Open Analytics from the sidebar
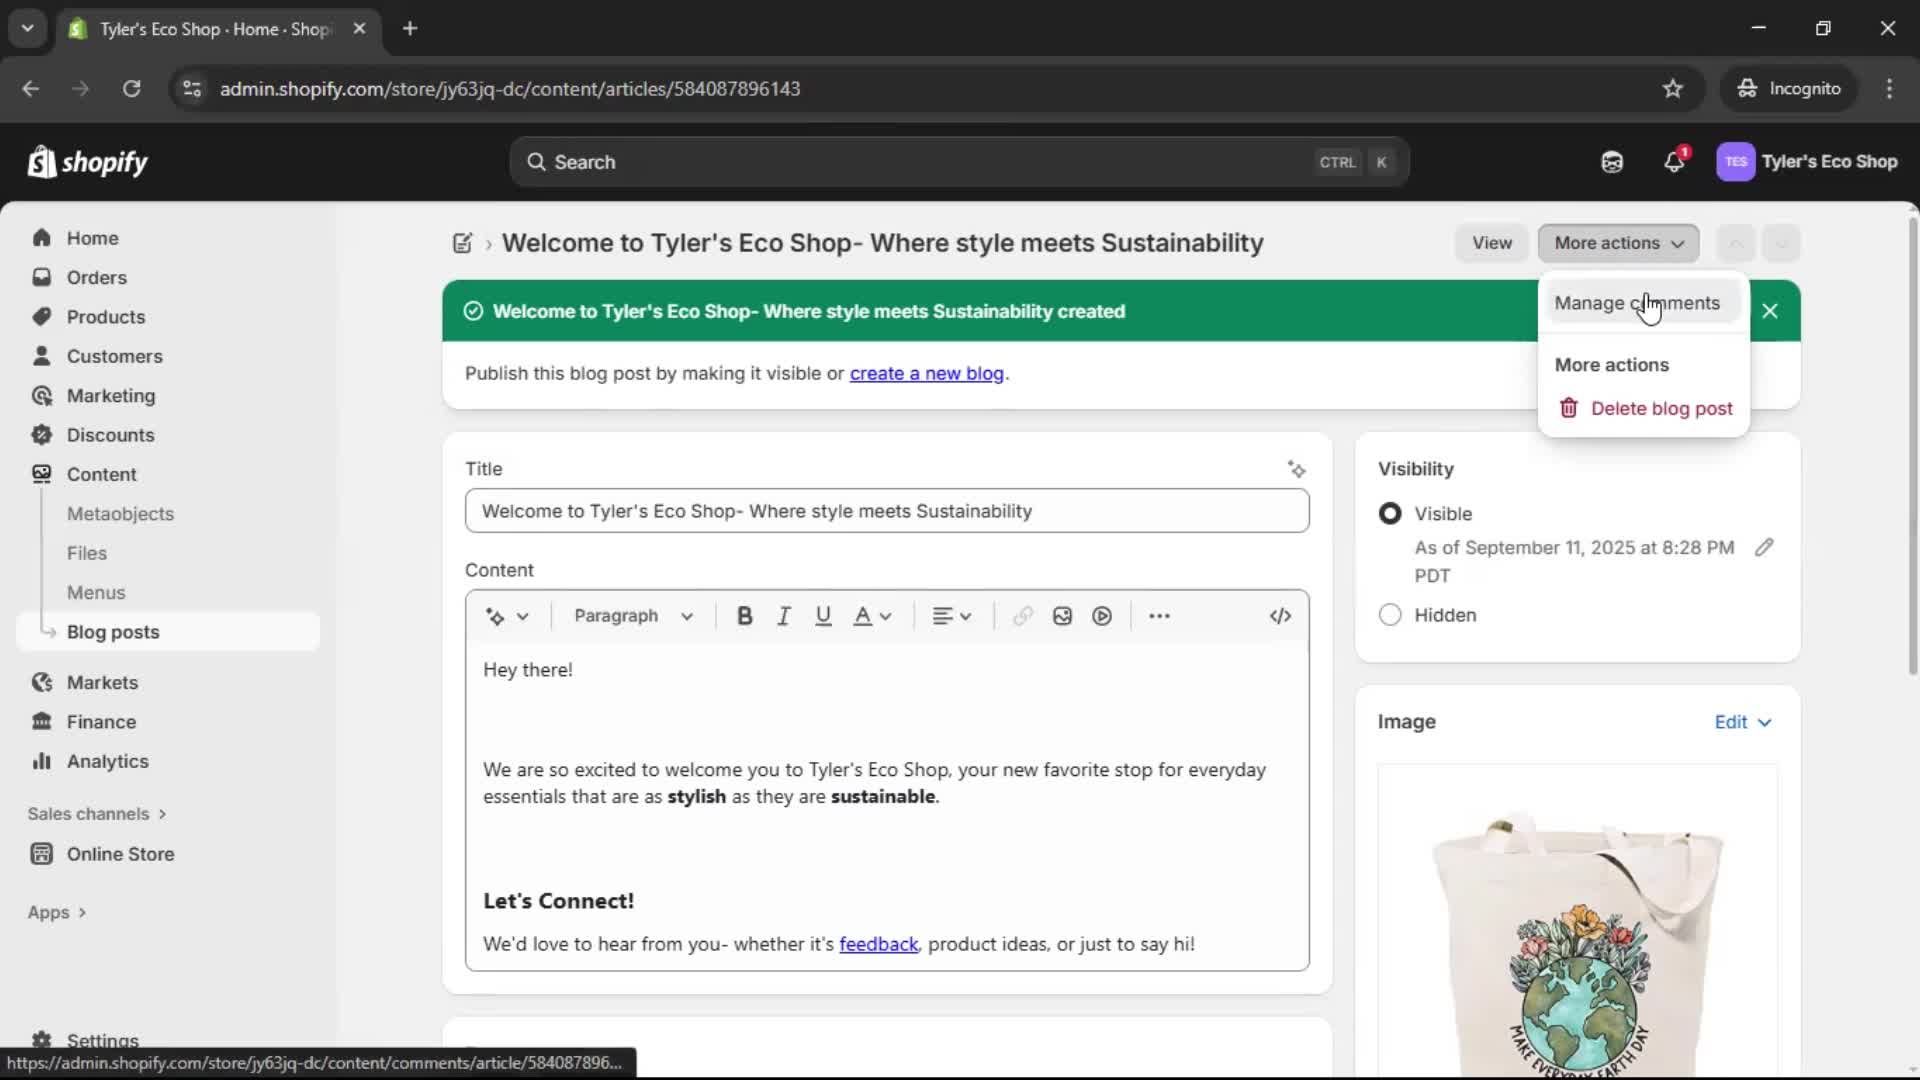1920x1080 pixels. pos(106,761)
